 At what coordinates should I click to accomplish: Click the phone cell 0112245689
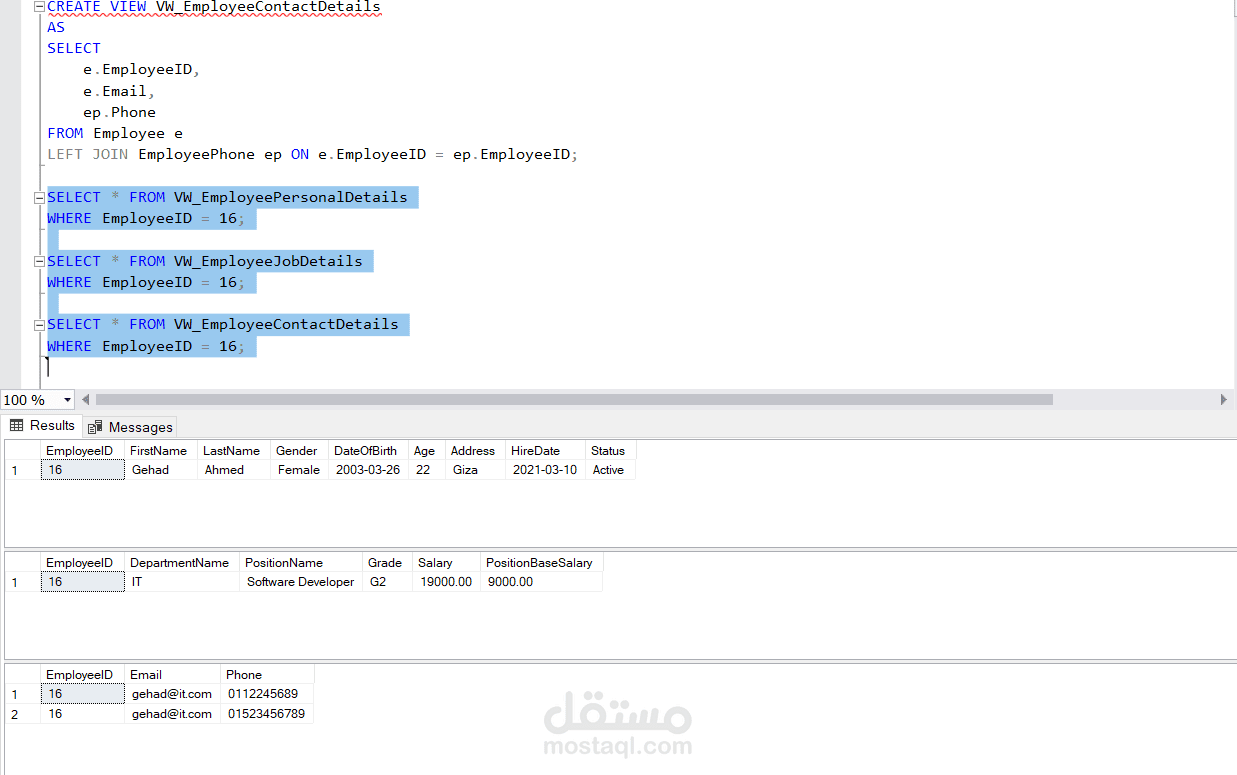tap(268, 694)
